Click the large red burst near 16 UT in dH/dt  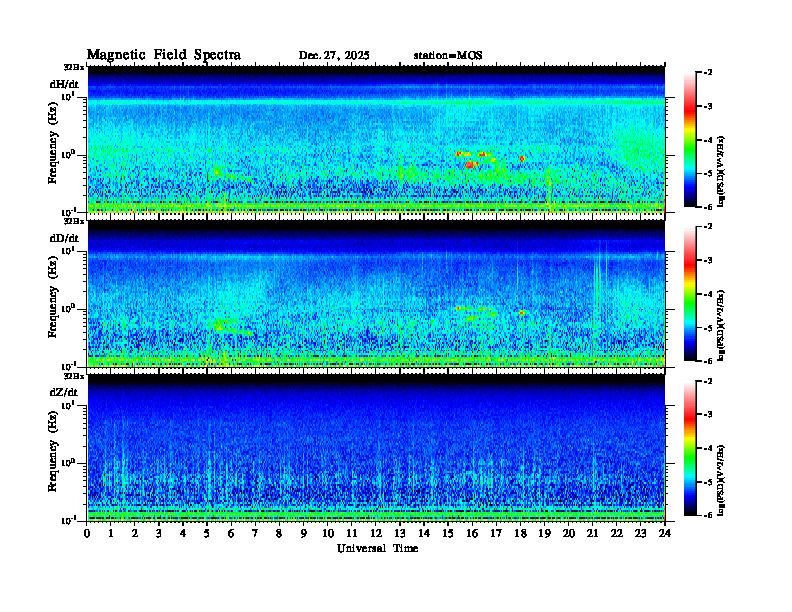click(x=471, y=164)
